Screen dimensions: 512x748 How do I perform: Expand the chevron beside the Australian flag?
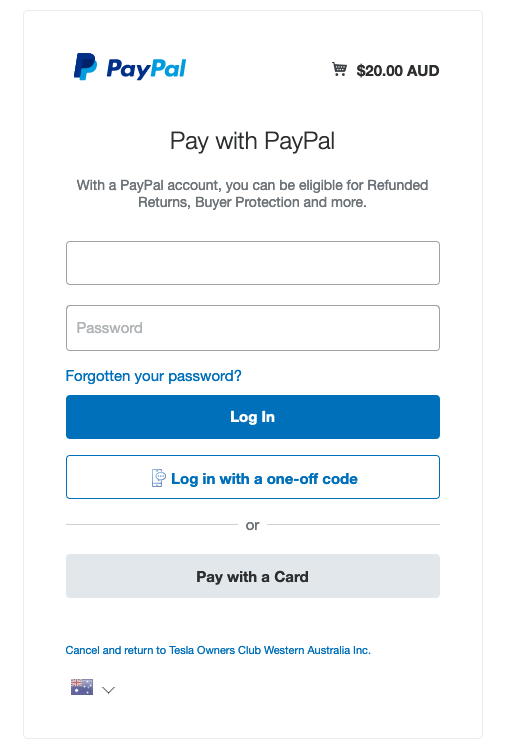click(109, 690)
